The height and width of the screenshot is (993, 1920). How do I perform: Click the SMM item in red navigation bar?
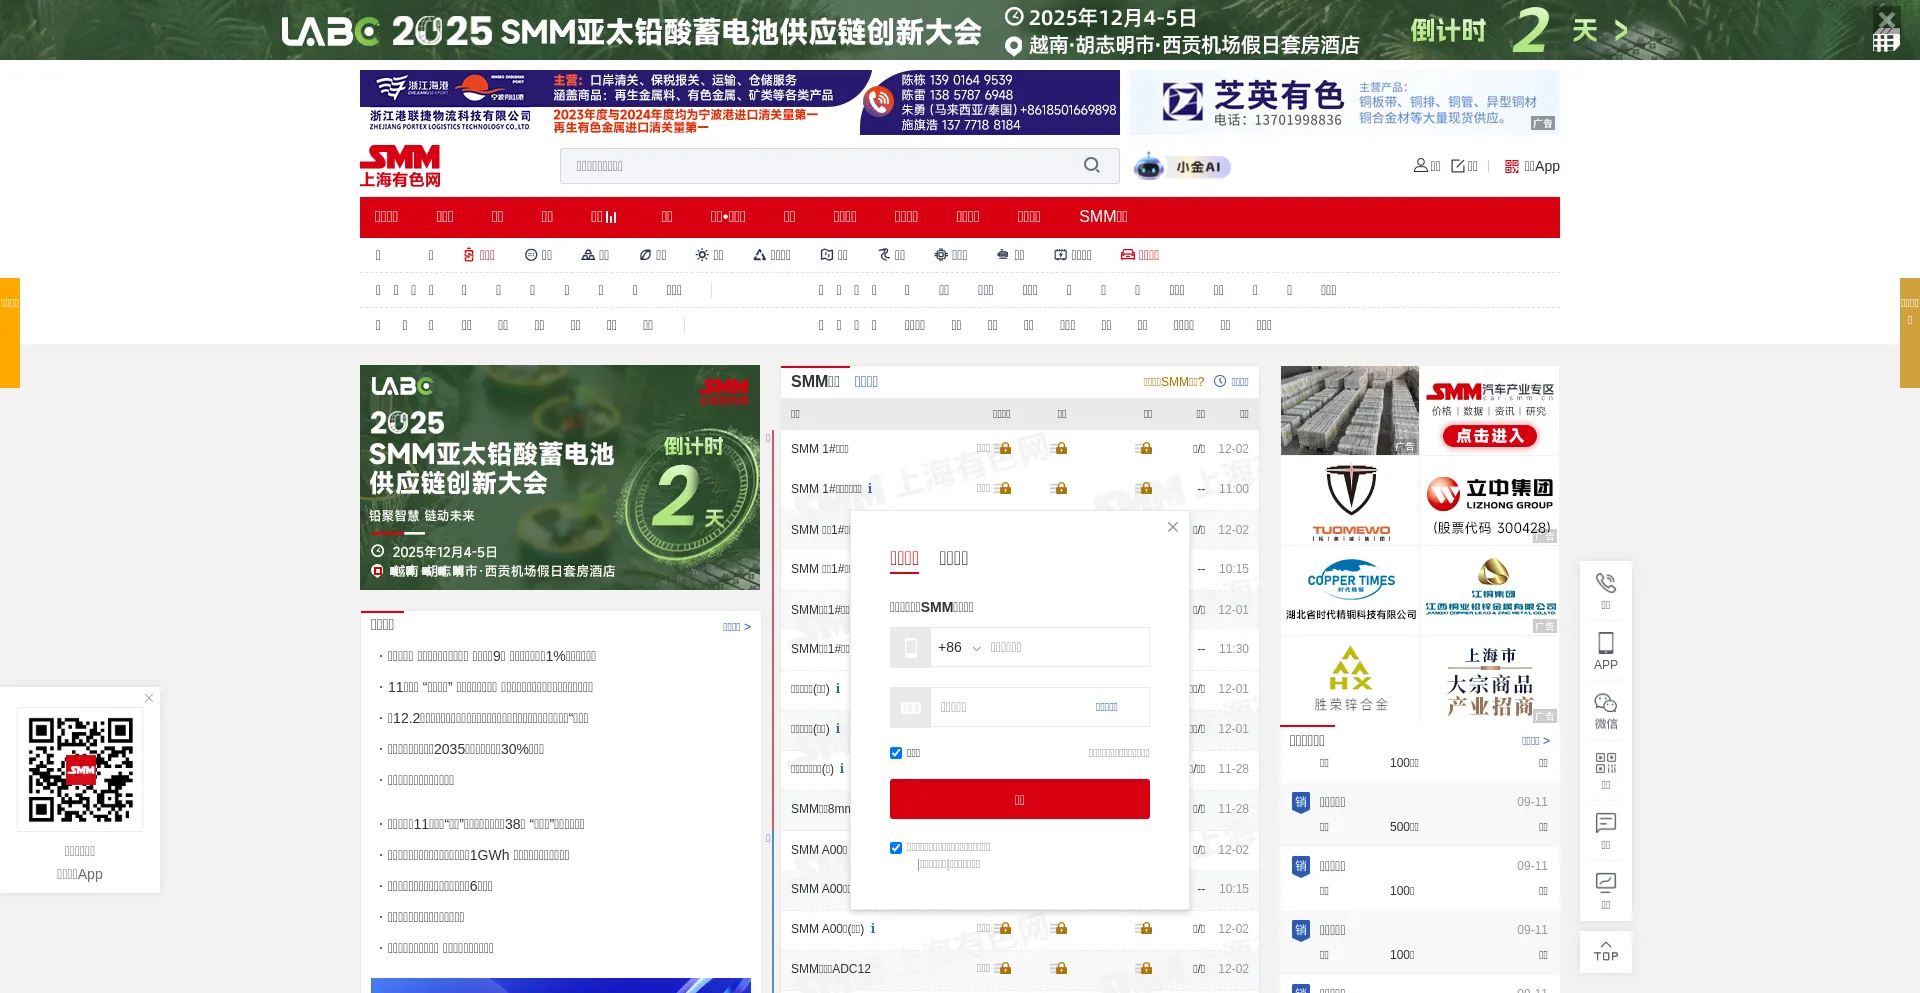click(1102, 217)
